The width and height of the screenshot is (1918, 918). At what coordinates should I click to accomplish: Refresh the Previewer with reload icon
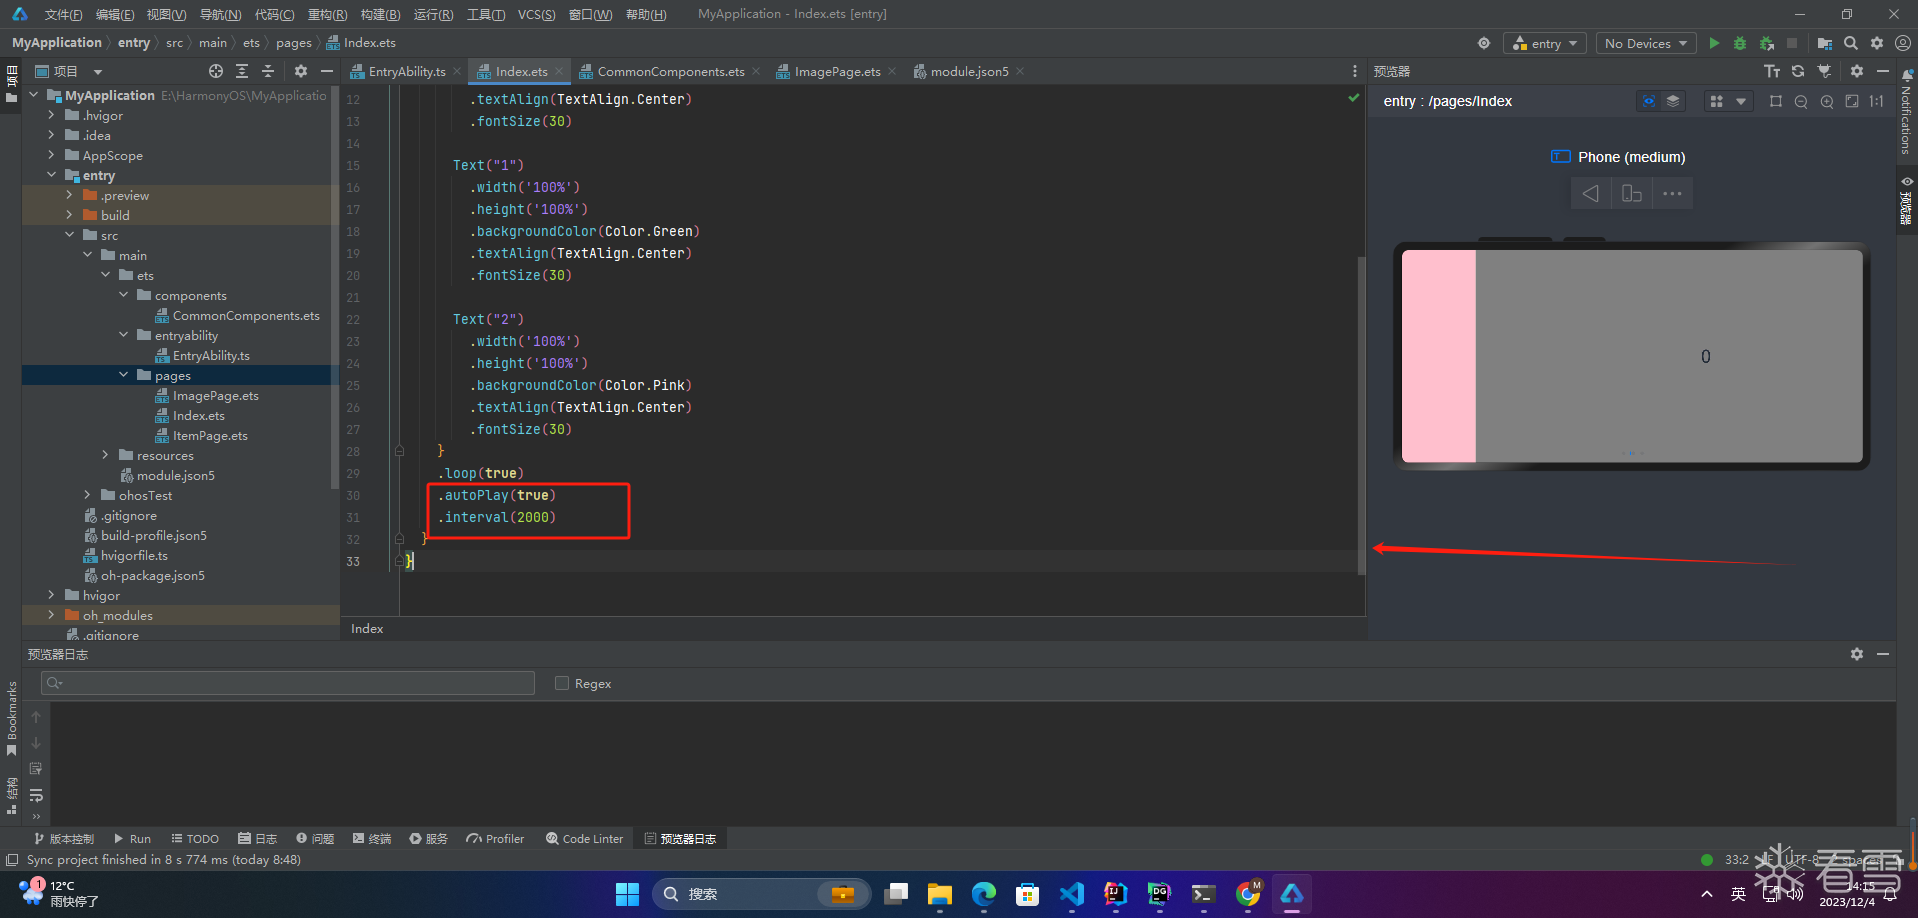1798,71
